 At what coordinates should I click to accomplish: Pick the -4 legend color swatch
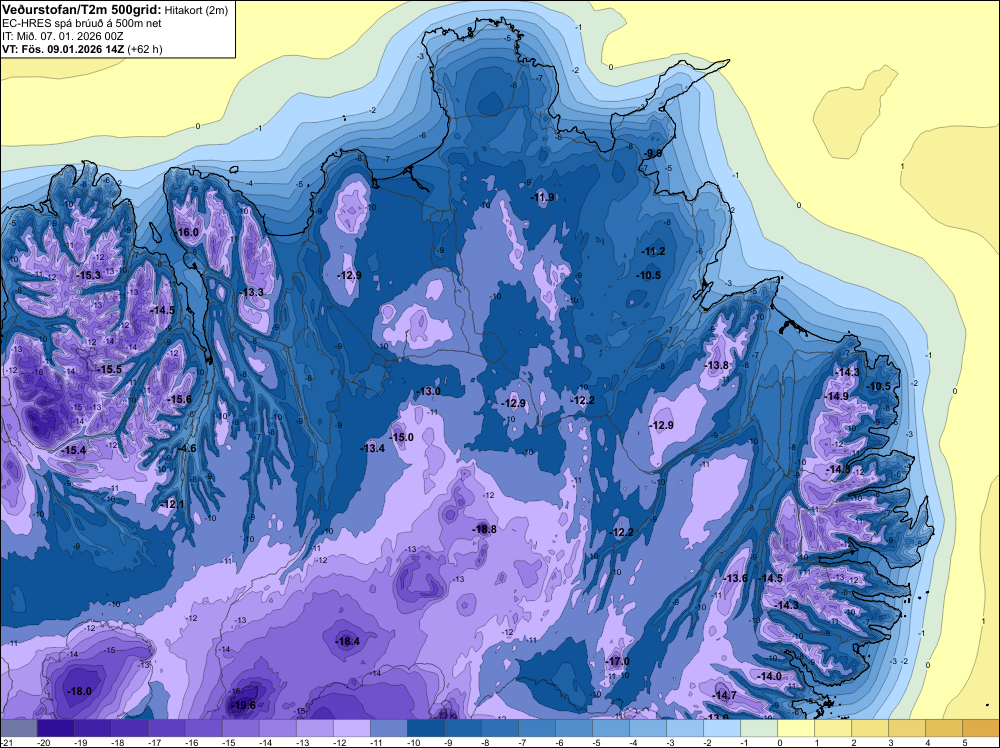pyautogui.click(x=647, y=728)
